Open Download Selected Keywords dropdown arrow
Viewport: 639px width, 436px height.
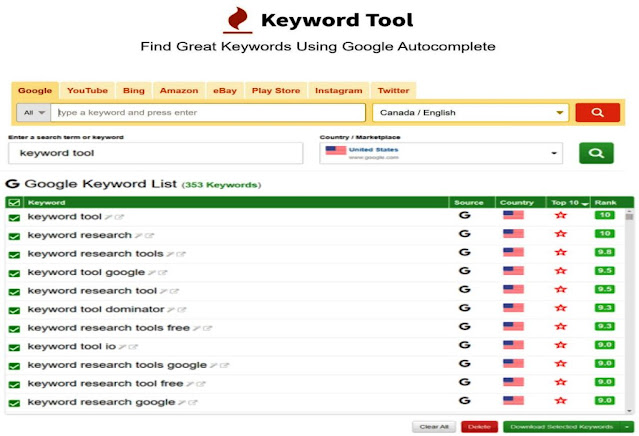pos(627,427)
